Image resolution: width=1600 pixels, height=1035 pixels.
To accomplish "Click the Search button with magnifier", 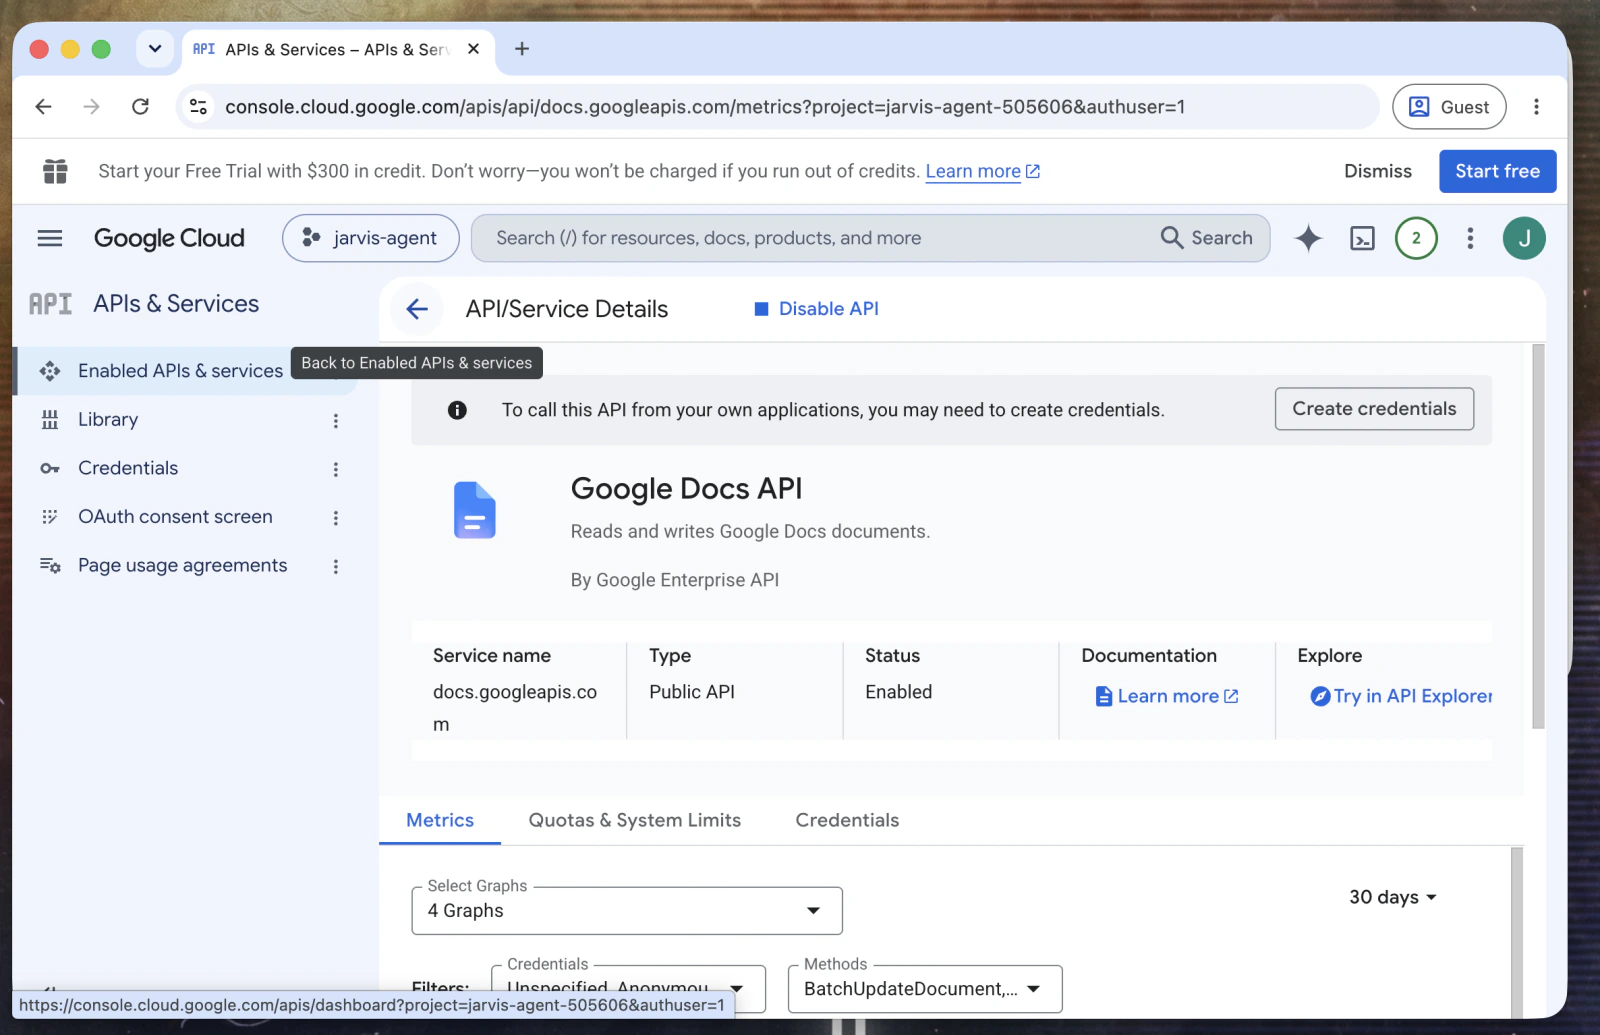I will point(1207,238).
